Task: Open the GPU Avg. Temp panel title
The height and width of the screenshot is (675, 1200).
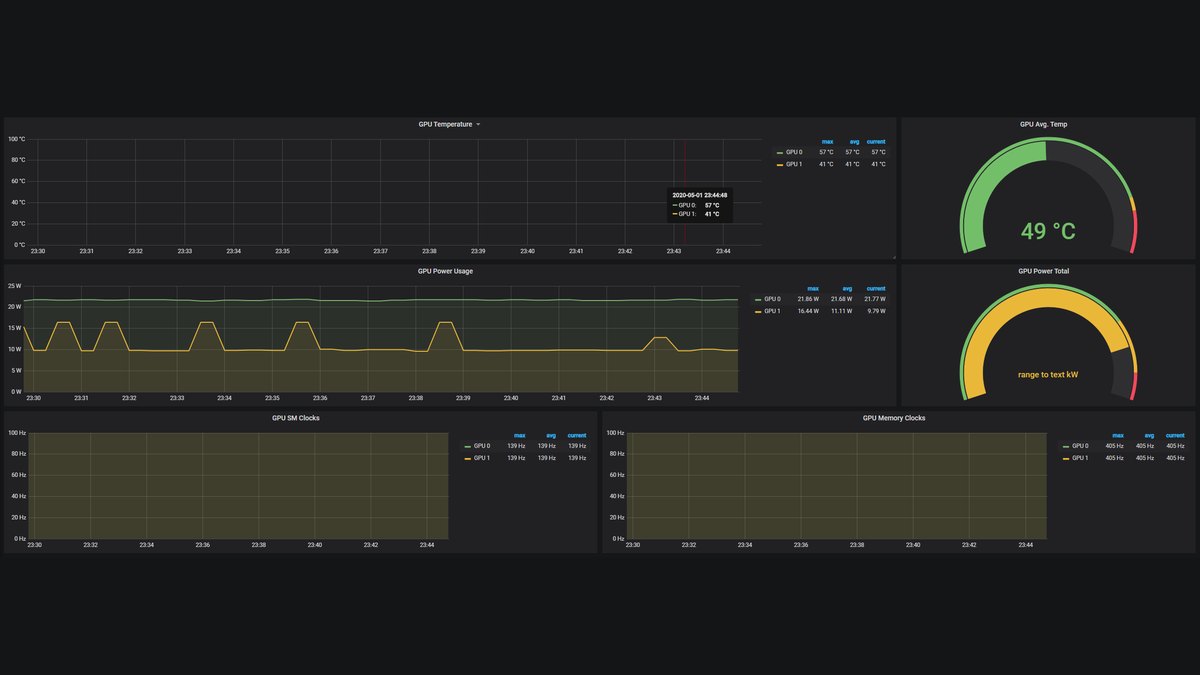Action: point(1043,124)
